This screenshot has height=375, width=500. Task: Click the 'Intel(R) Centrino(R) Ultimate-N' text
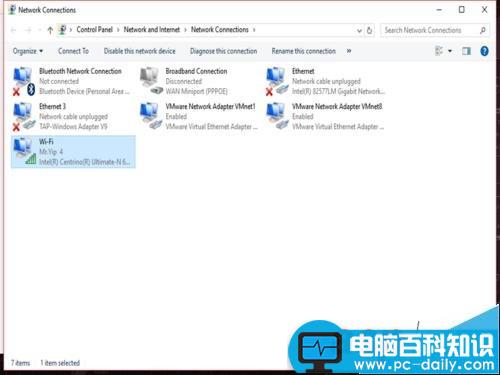click(x=84, y=162)
